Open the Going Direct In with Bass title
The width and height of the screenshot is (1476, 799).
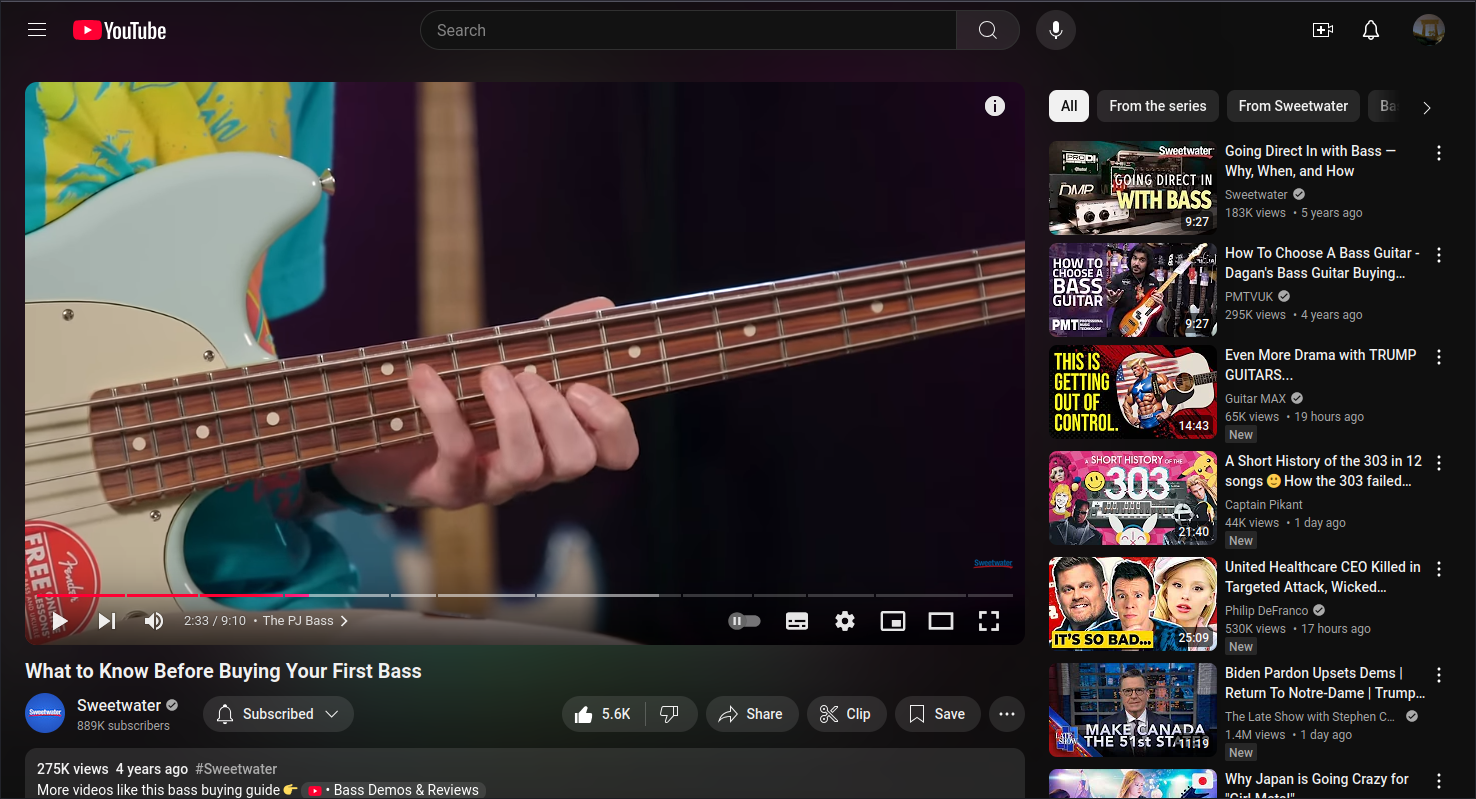(1310, 161)
